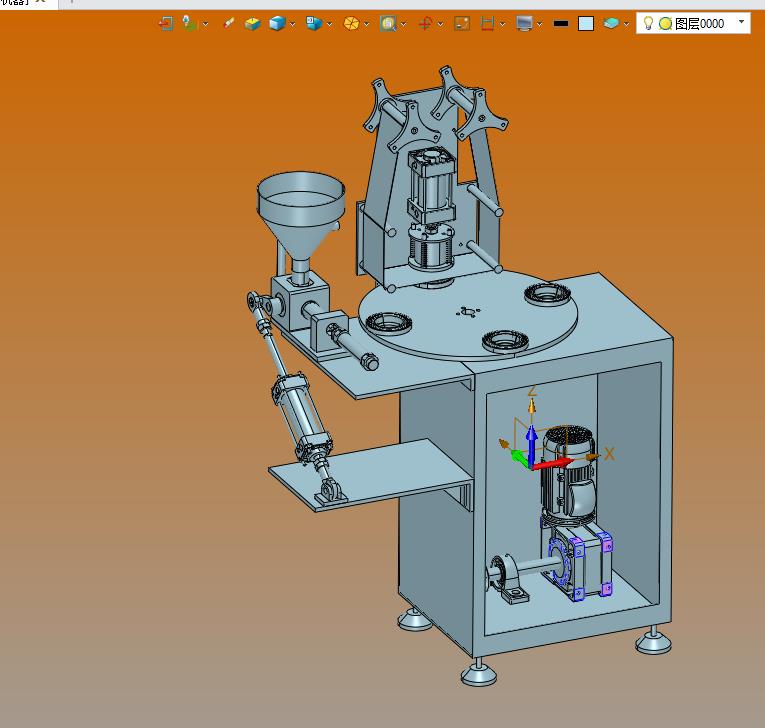The image size is (765, 728).
Task: Click the brown square measure icon
Action: click(462, 23)
